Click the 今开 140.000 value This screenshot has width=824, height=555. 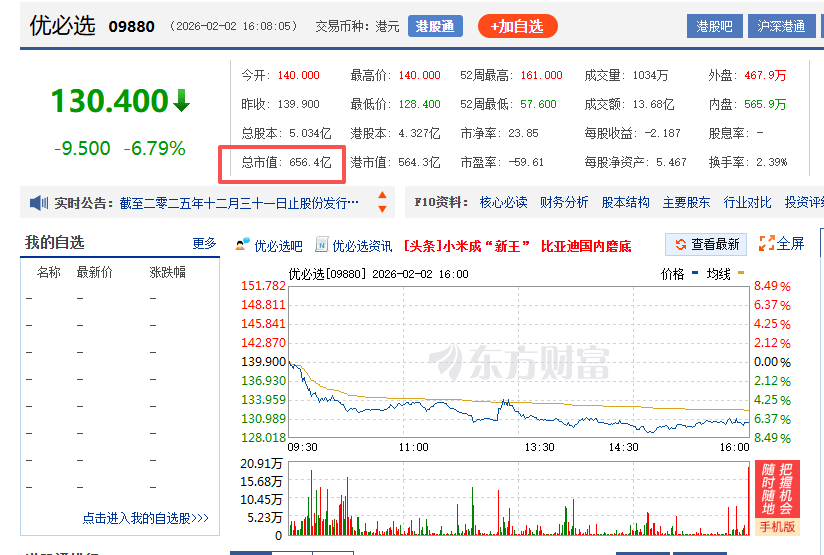(298, 75)
